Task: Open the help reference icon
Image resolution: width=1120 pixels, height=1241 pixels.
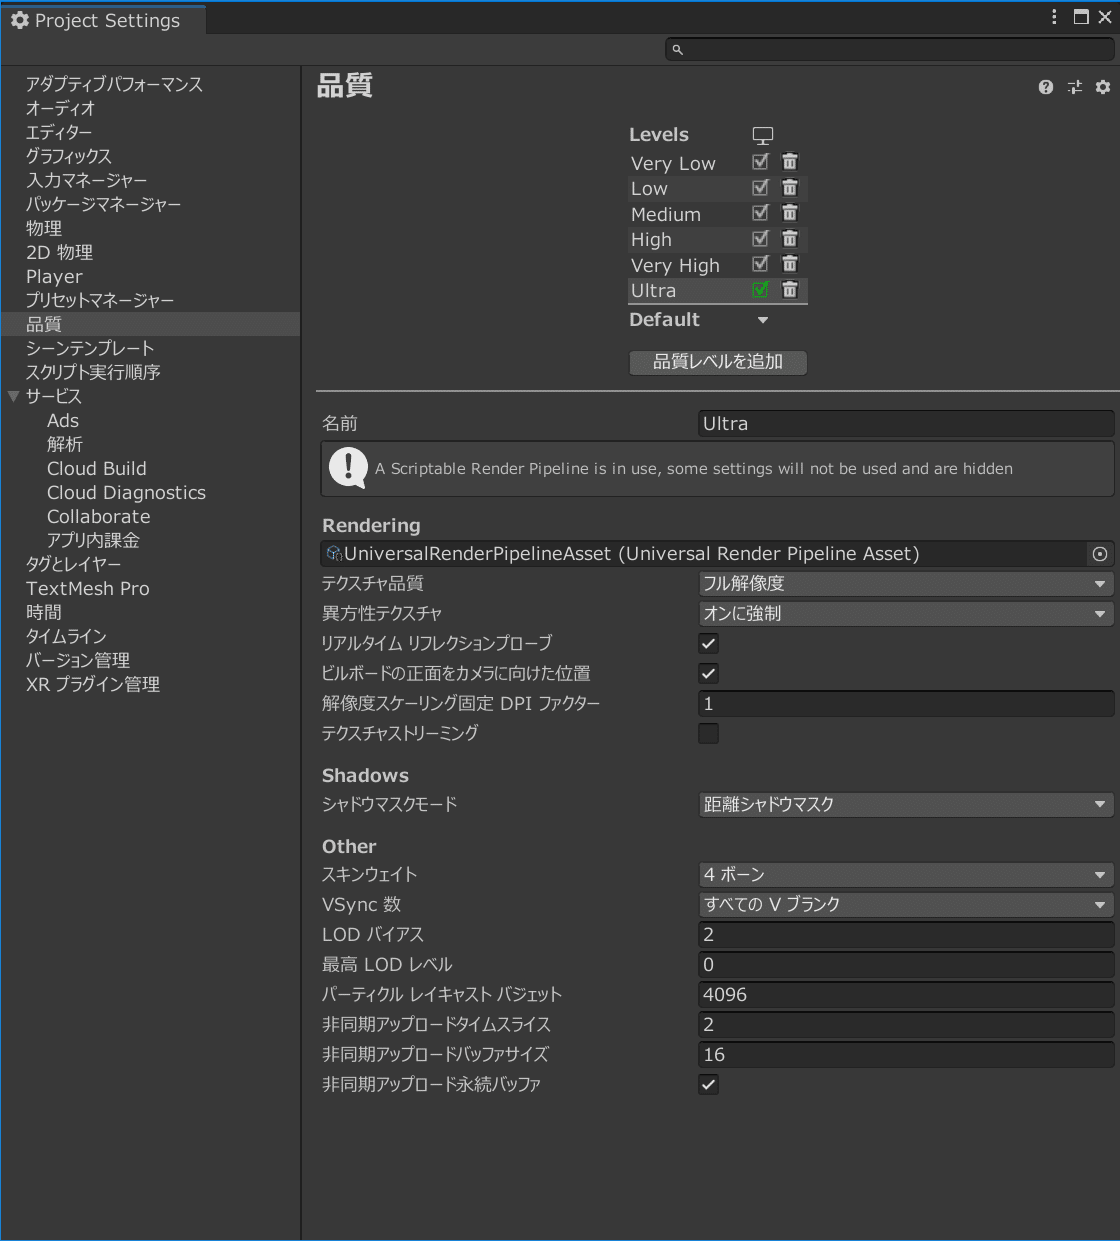Action: click(x=1046, y=87)
